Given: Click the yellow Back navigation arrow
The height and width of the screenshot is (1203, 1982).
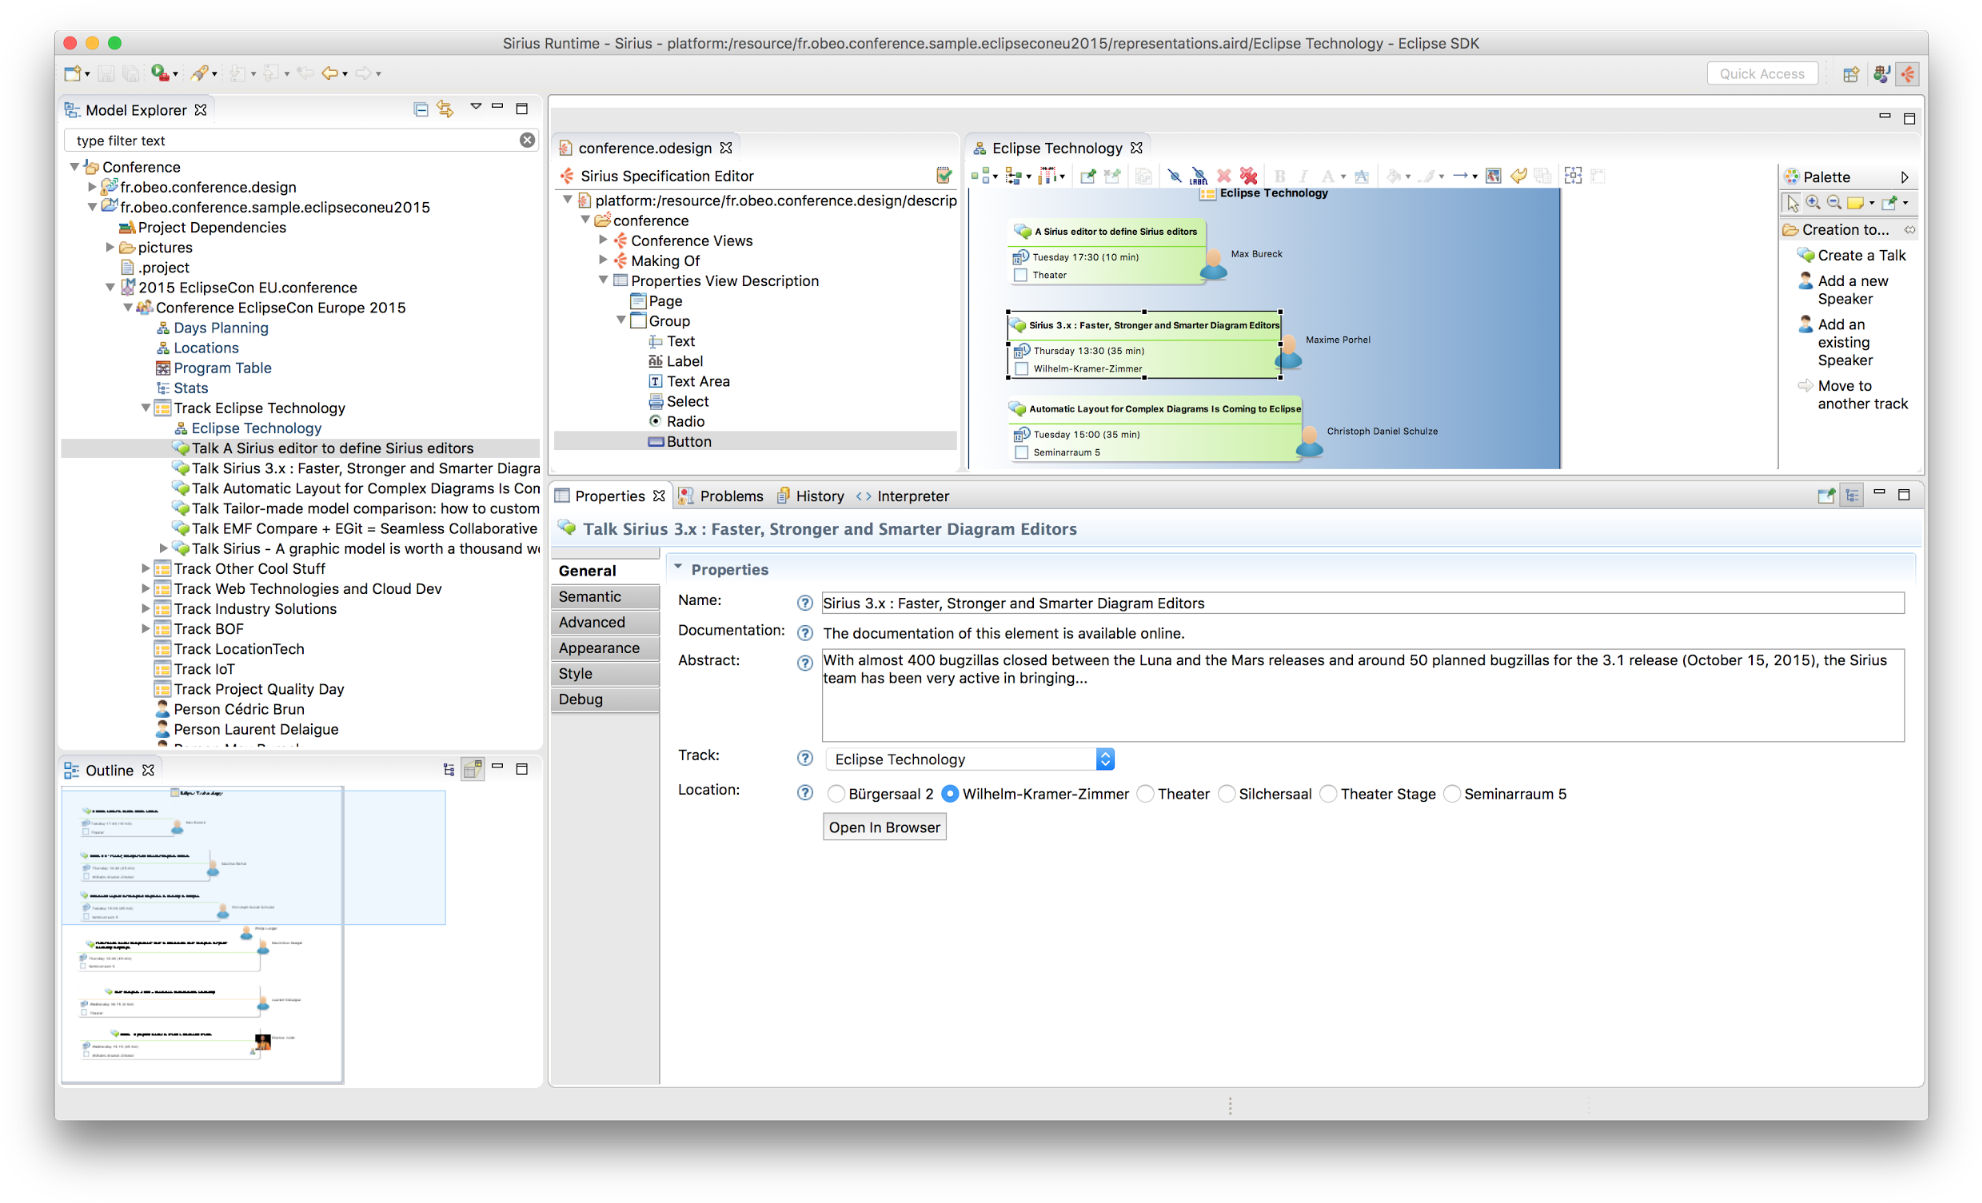Looking at the screenshot, I should click(328, 73).
